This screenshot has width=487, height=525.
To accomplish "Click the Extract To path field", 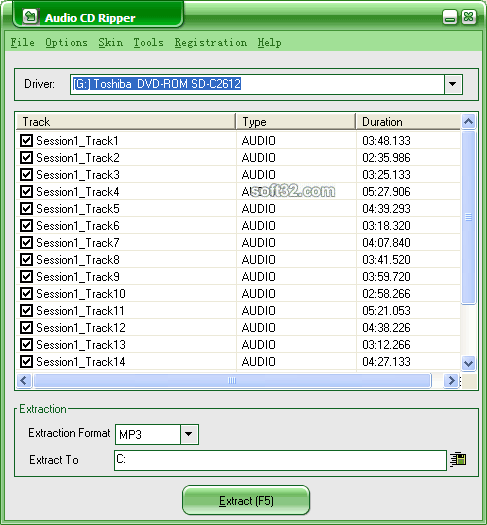I will click(x=280, y=460).
